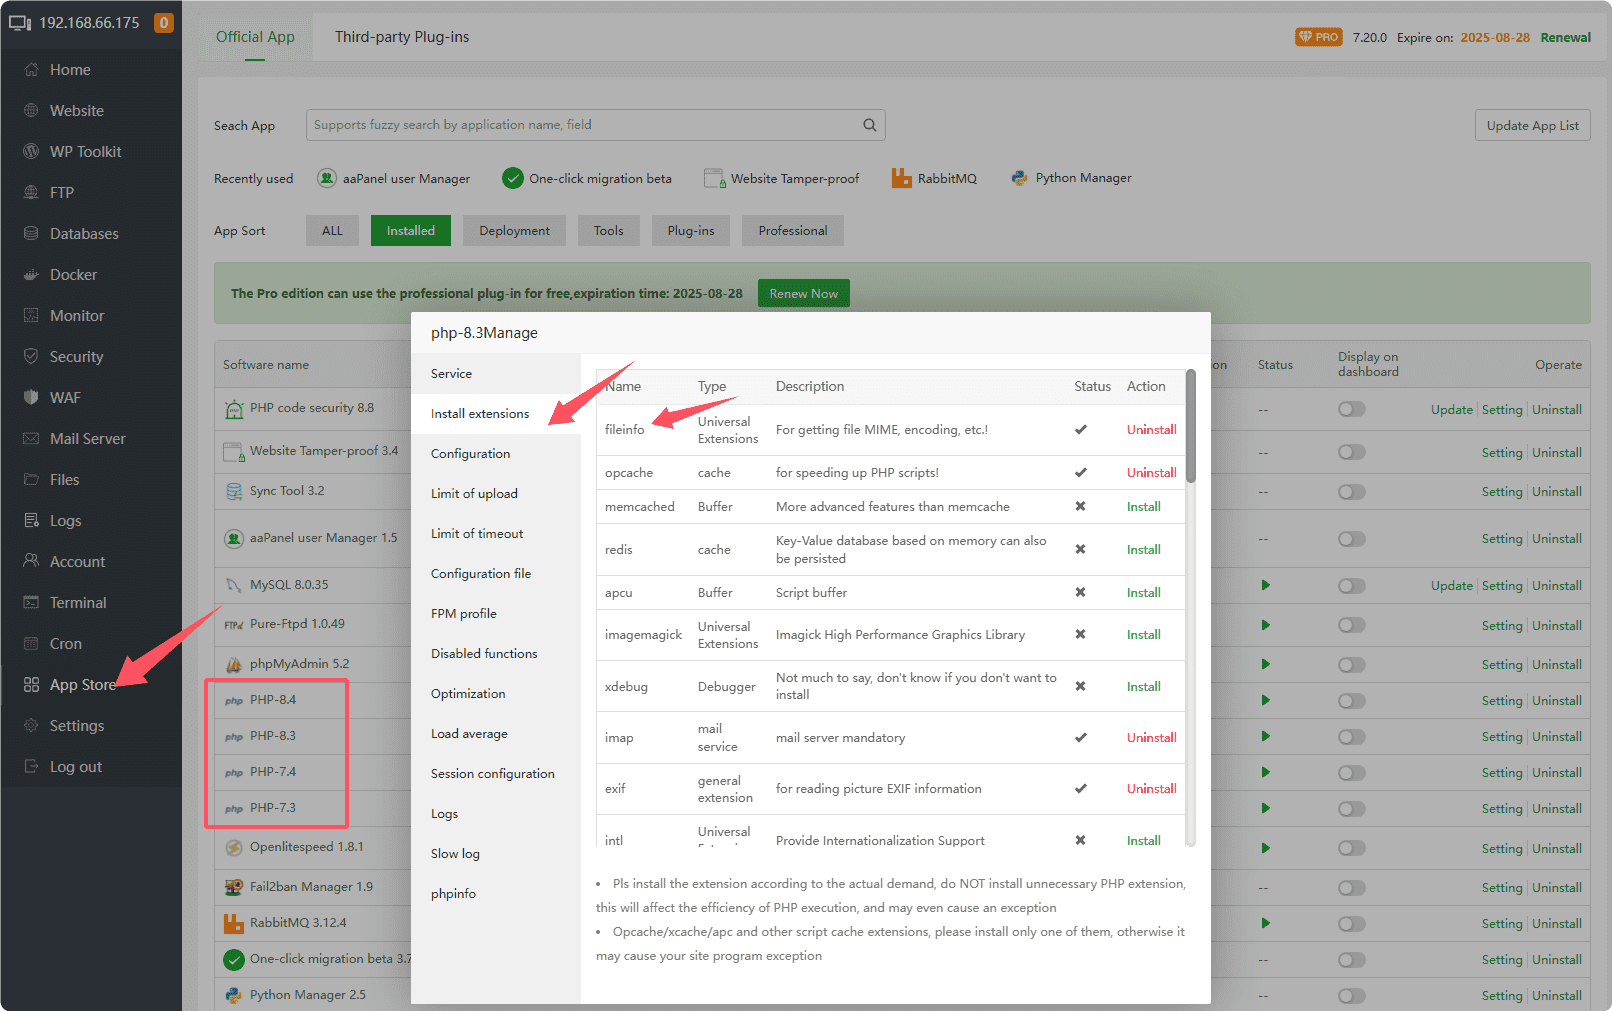Focus the Search App input field
This screenshot has height=1011, width=1612.
pyautogui.click(x=585, y=125)
